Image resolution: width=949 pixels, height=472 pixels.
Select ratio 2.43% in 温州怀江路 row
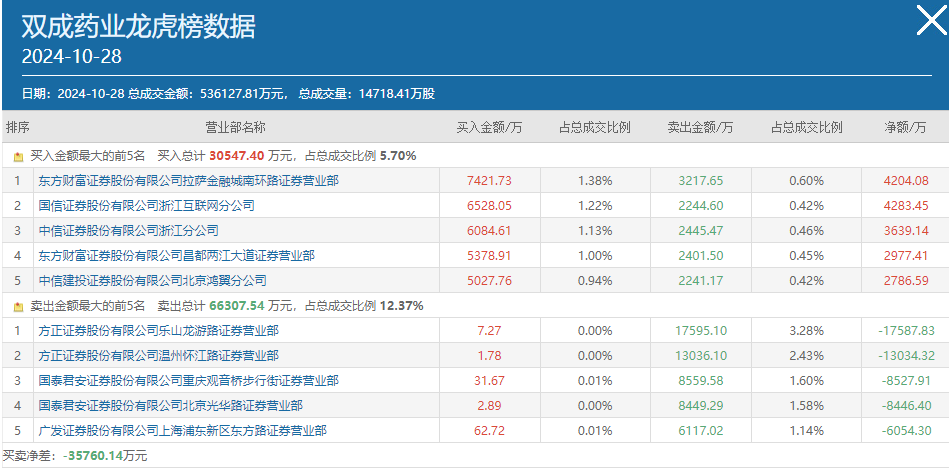(x=806, y=356)
